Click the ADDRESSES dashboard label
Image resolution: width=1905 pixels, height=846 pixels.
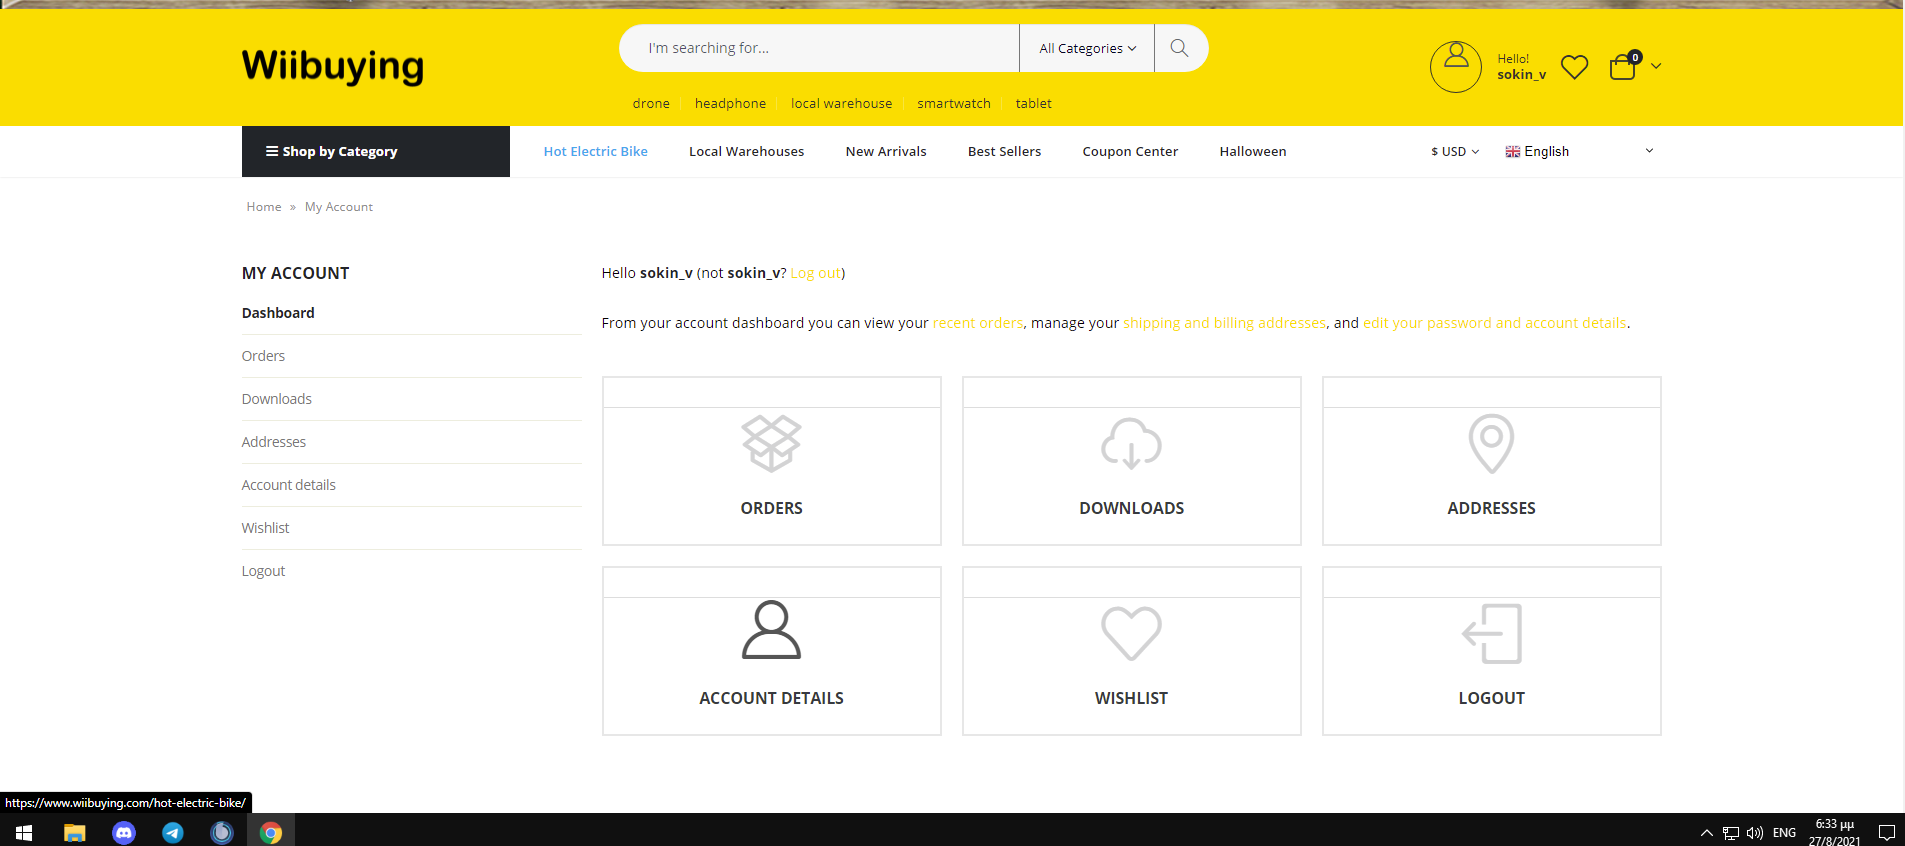point(1491,508)
